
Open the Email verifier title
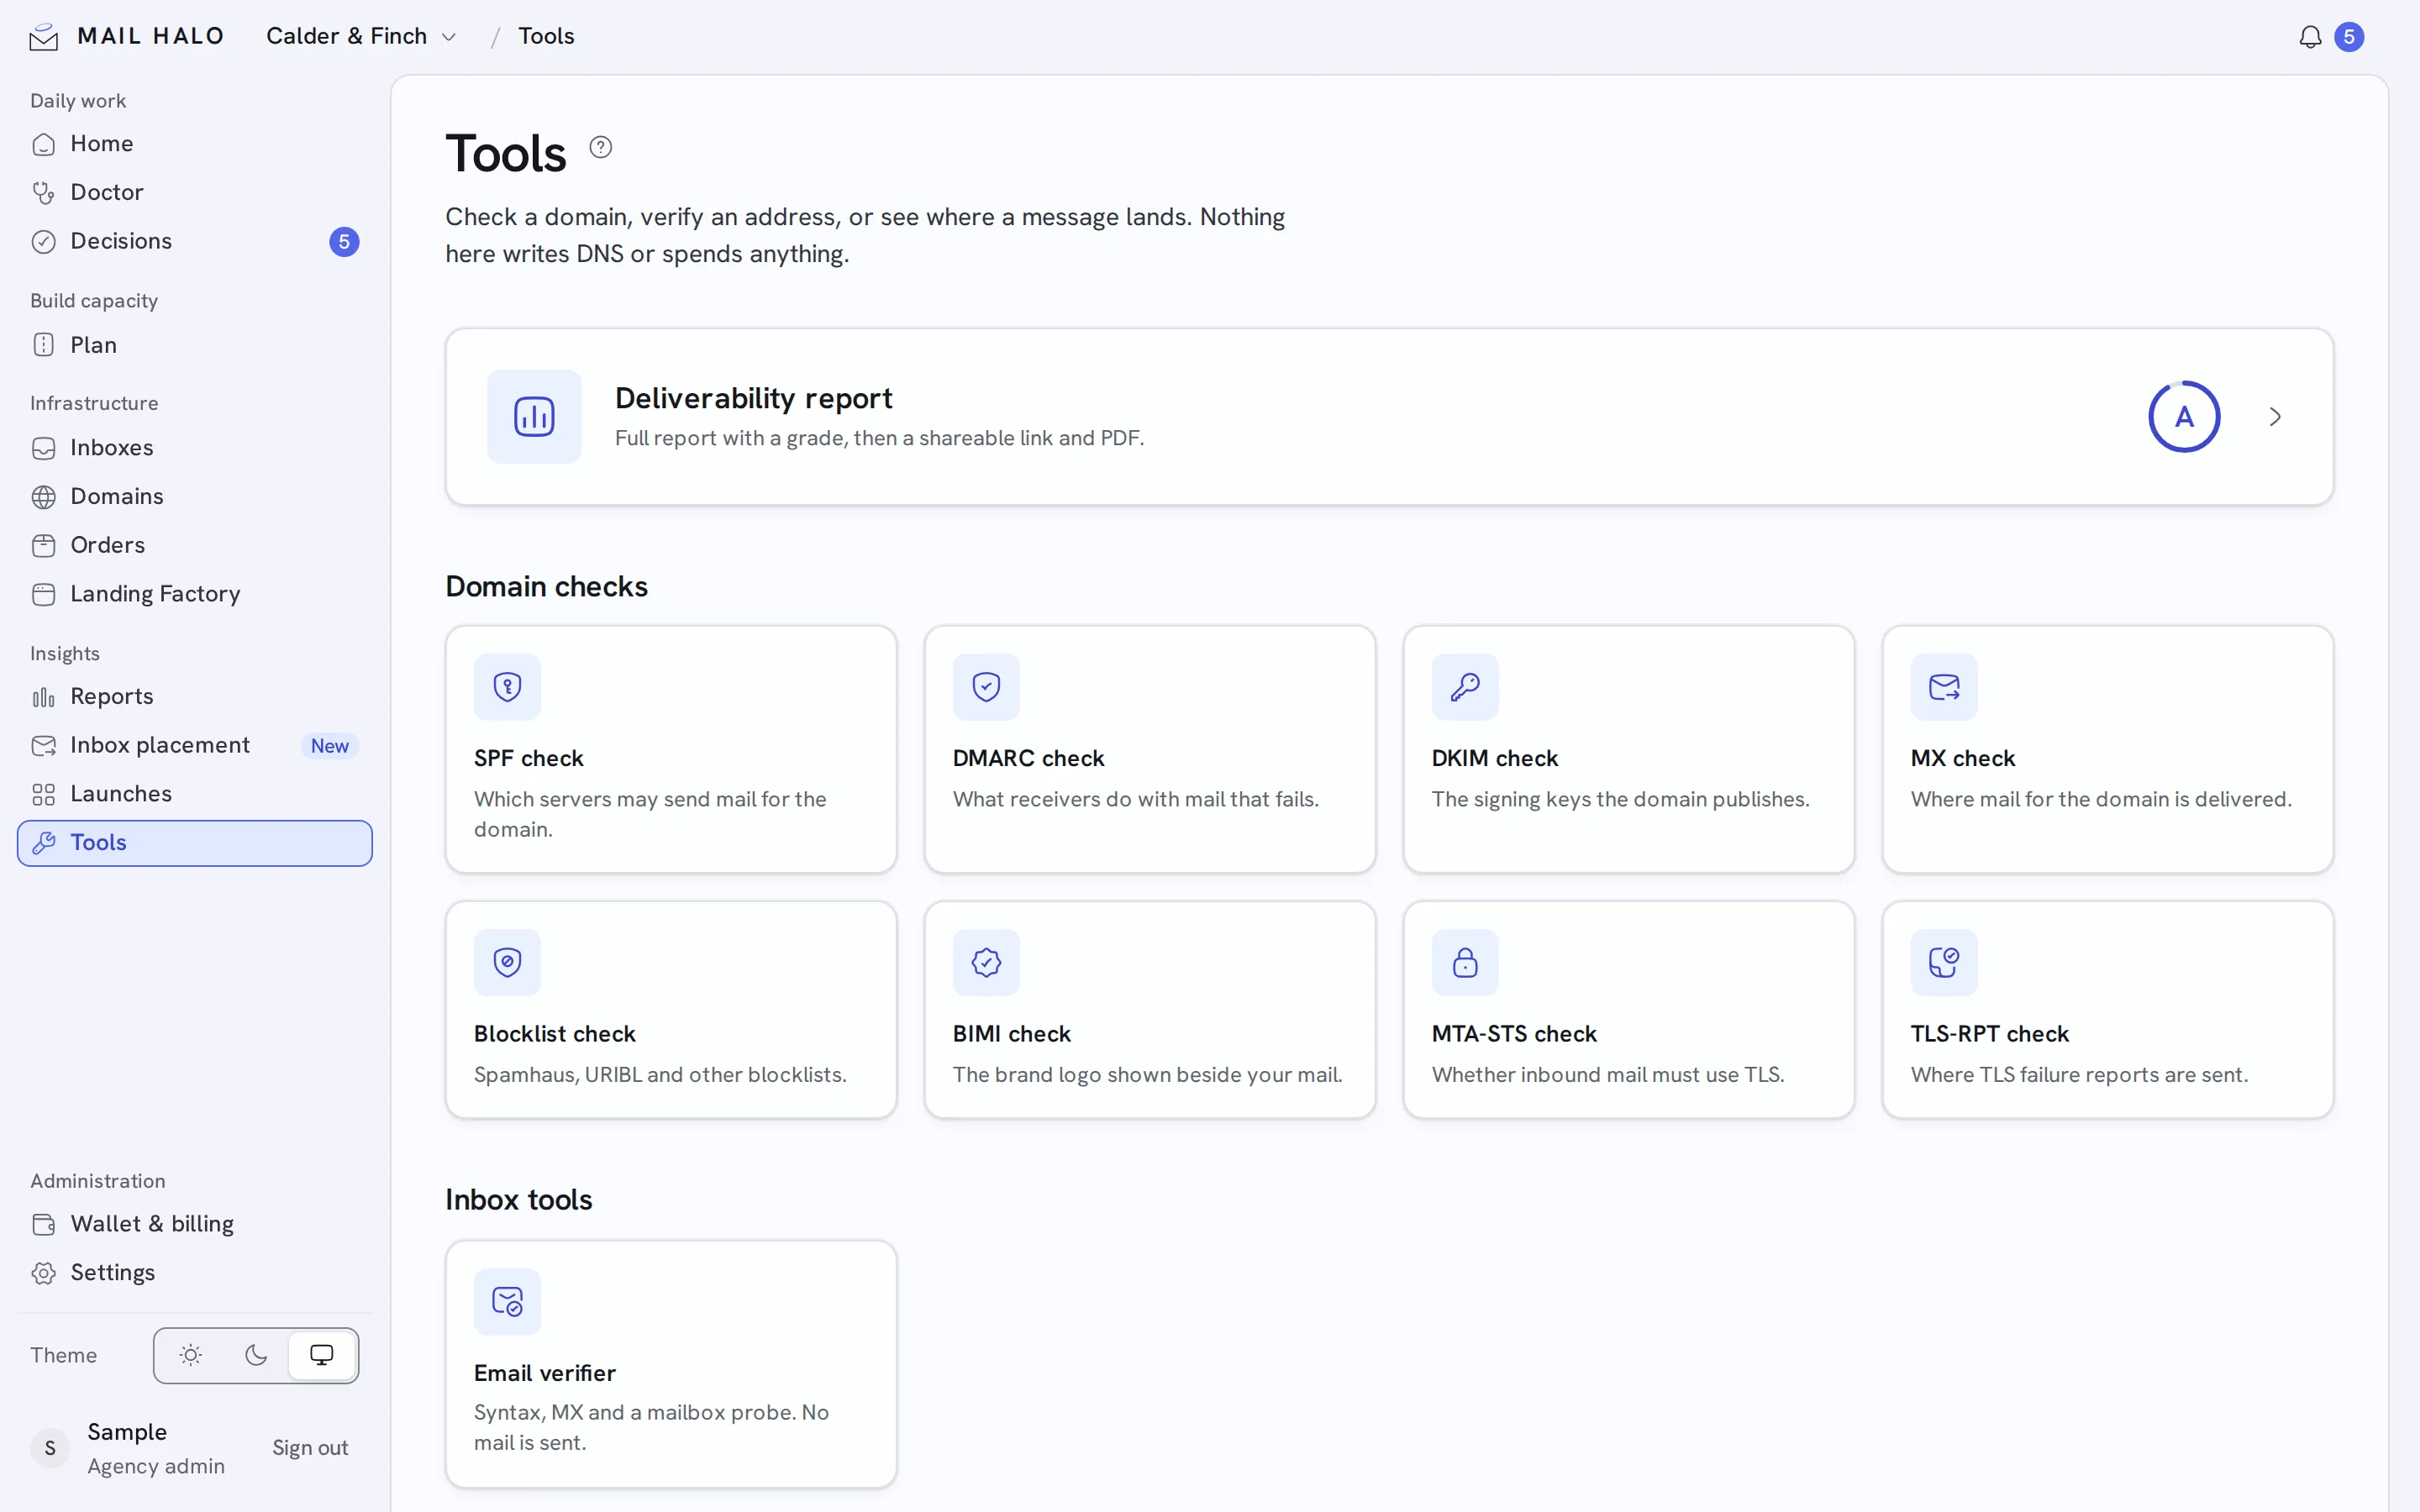click(x=545, y=1373)
